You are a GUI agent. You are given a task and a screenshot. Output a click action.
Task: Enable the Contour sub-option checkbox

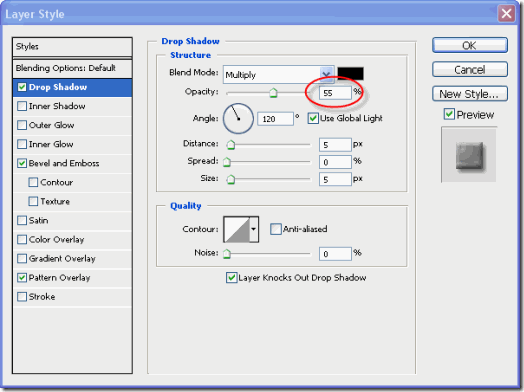click(33, 182)
